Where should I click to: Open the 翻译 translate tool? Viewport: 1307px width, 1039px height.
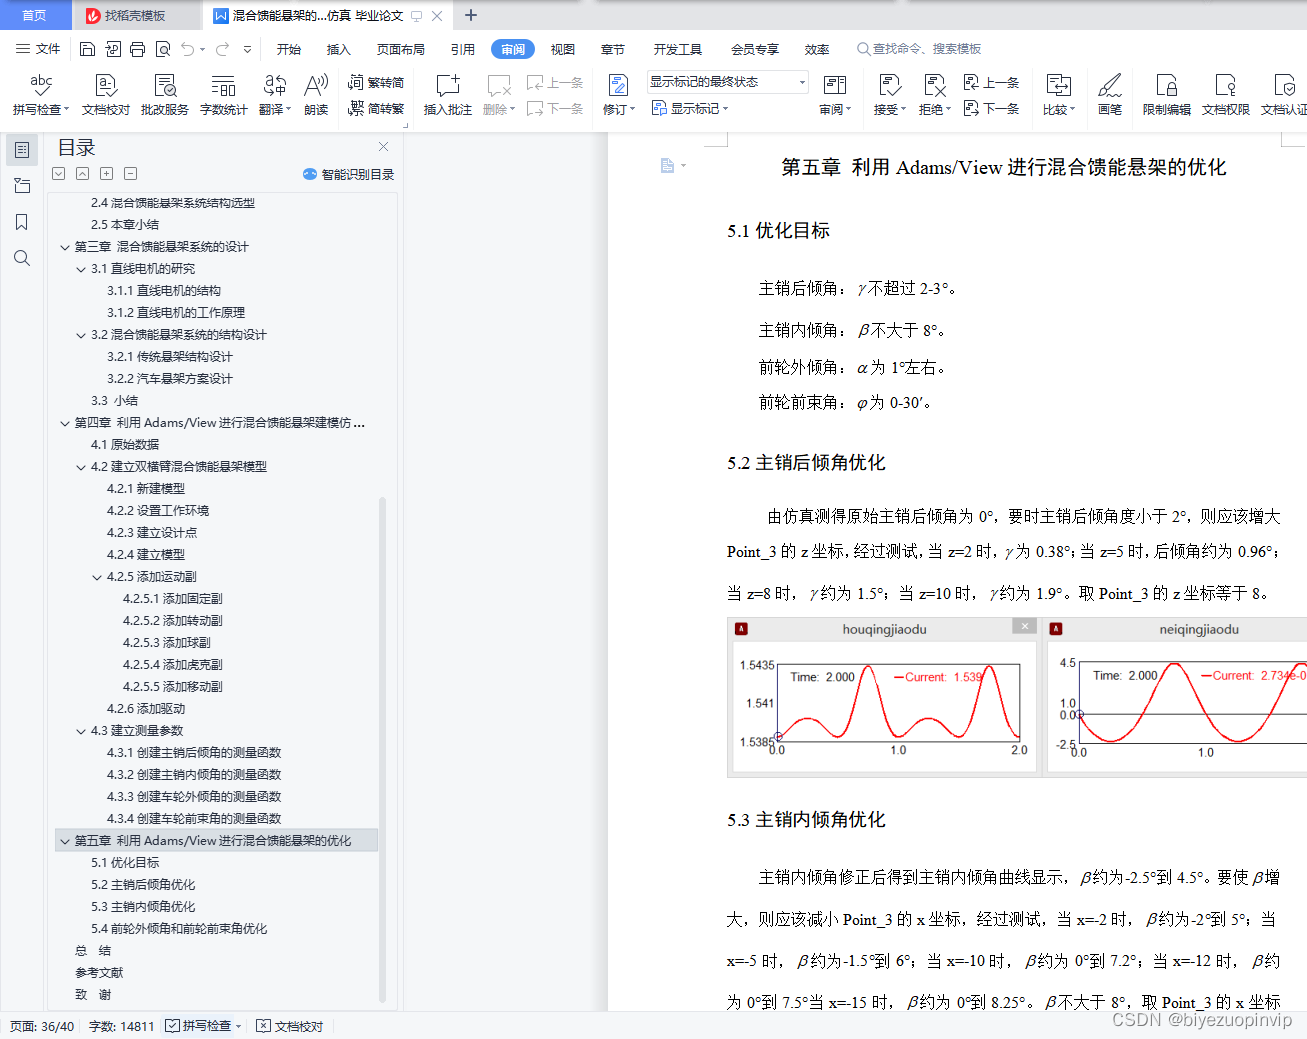tap(274, 95)
